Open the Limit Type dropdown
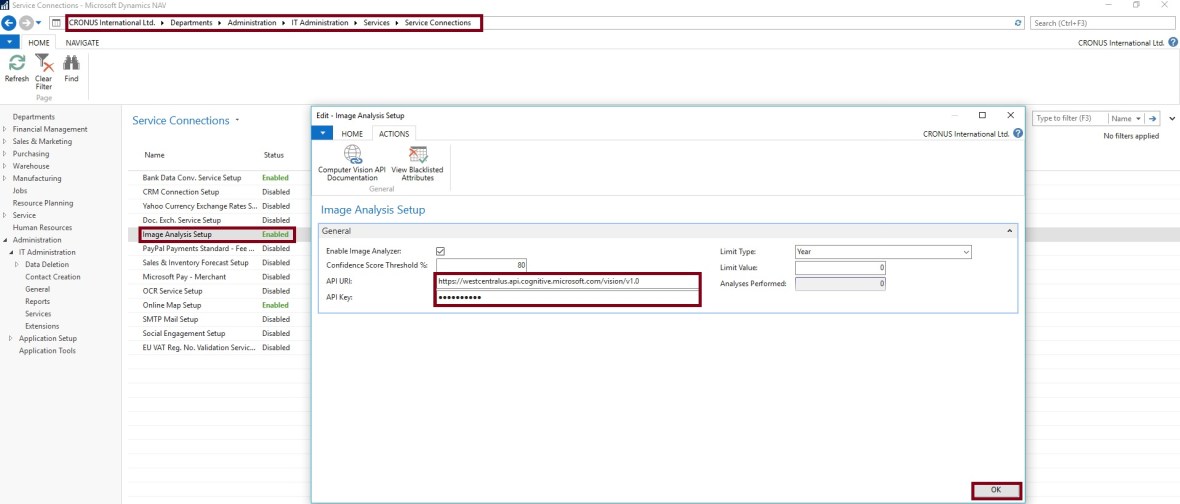1180x504 pixels. point(965,252)
